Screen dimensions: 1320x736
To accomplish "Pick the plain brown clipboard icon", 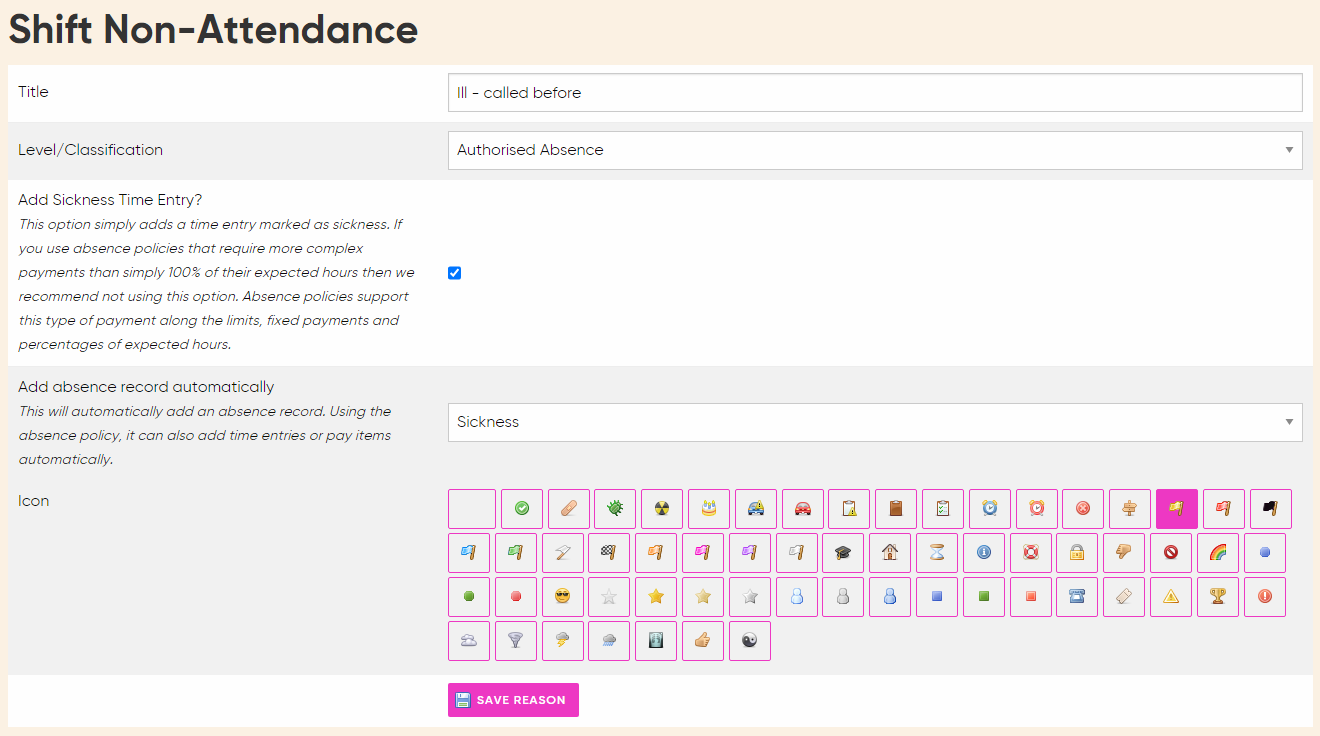I will (896, 509).
